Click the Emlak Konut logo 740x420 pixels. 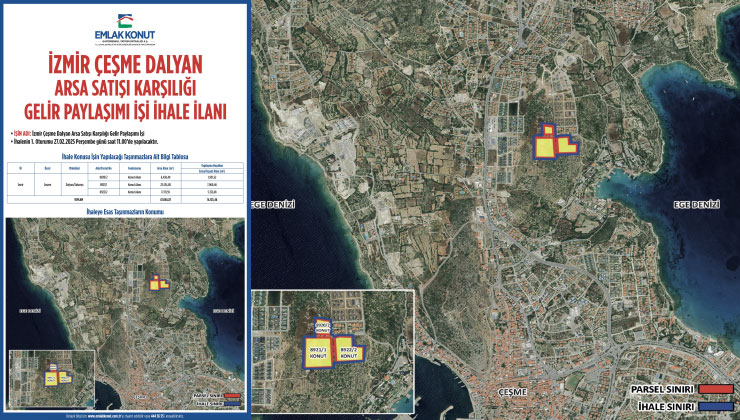click(x=124, y=31)
